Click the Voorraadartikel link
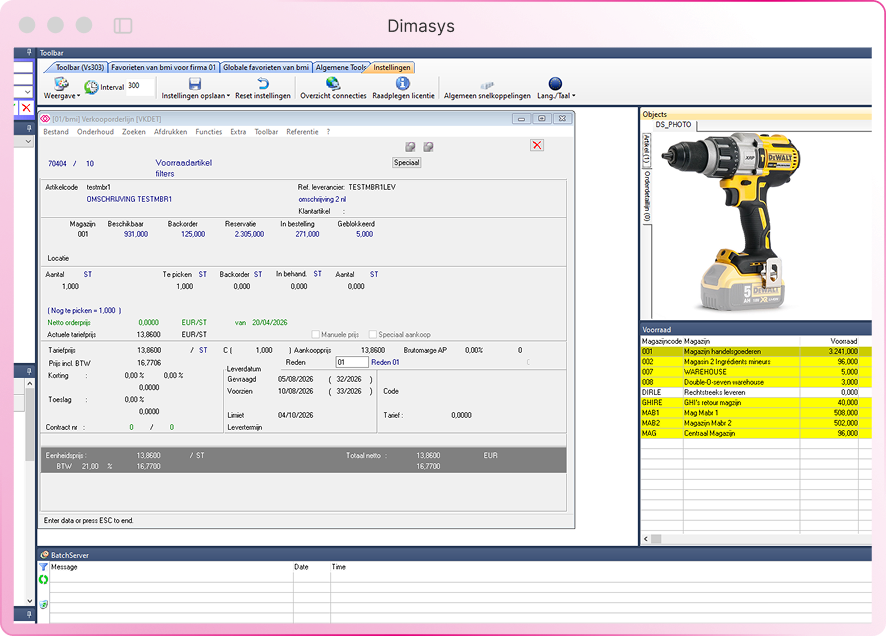 (x=184, y=163)
